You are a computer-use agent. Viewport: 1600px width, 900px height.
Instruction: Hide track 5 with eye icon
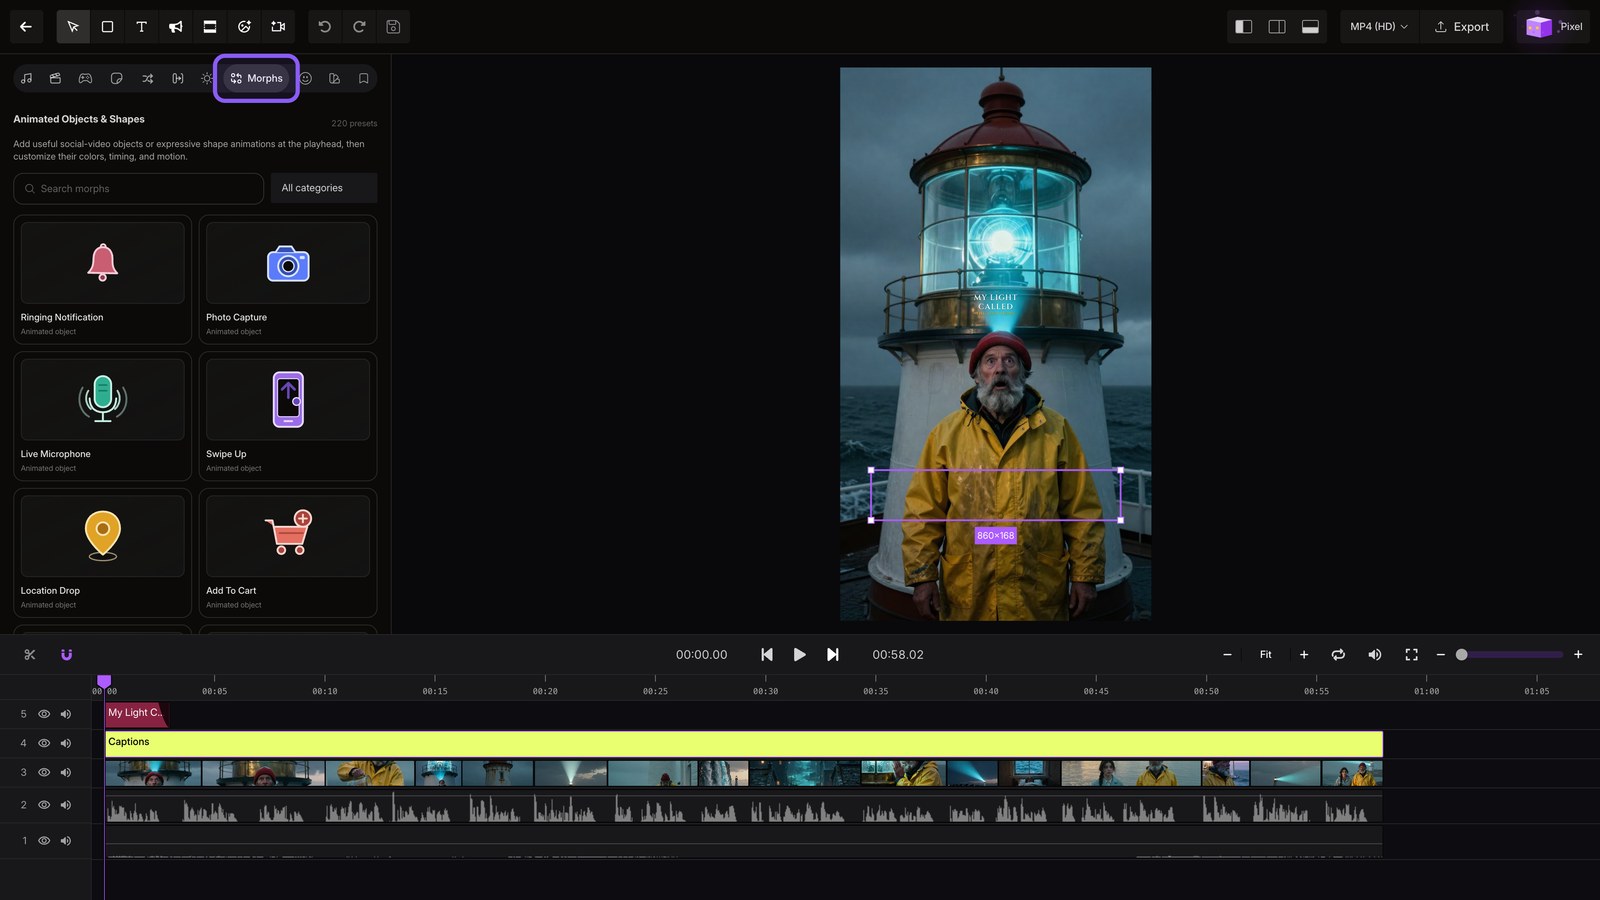[44, 714]
